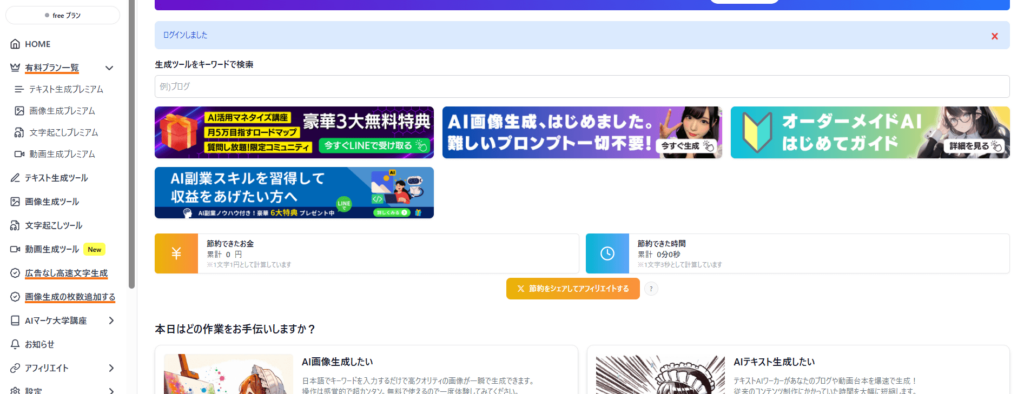This screenshot has height=394, width=1024.
Task: Click the camera icon for 動画生成ツール
Action: (15, 250)
